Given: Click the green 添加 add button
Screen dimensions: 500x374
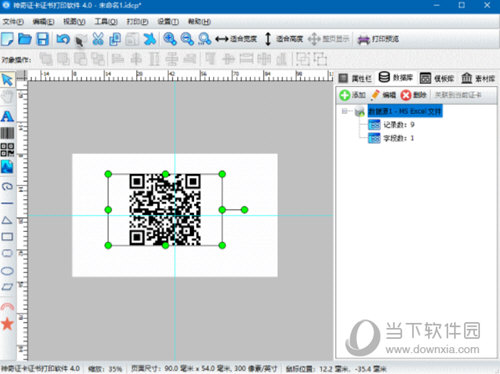Looking at the screenshot, I should click(x=352, y=95).
